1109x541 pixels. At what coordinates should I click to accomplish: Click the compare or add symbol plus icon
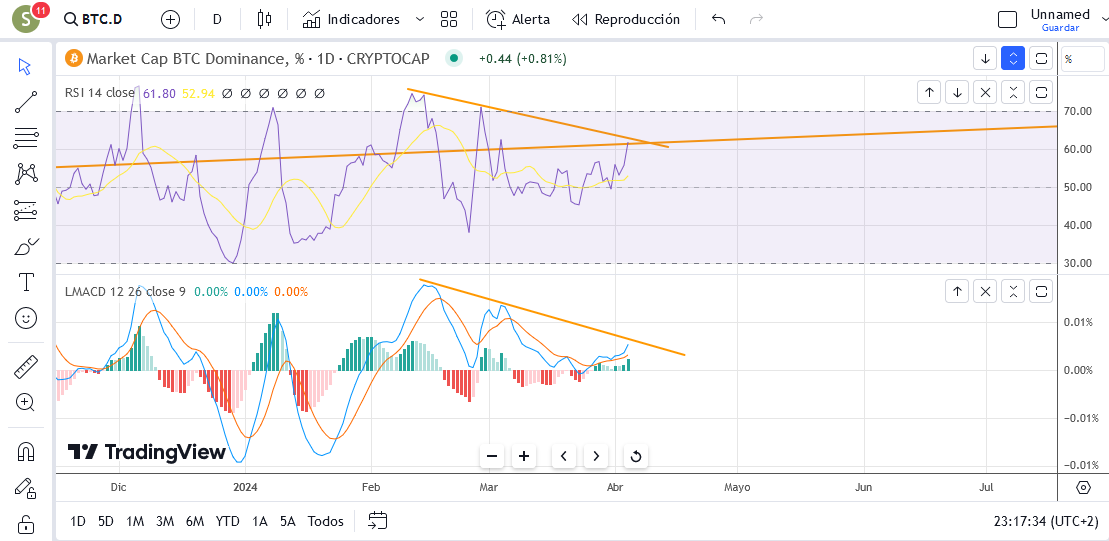(x=170, y=19)
